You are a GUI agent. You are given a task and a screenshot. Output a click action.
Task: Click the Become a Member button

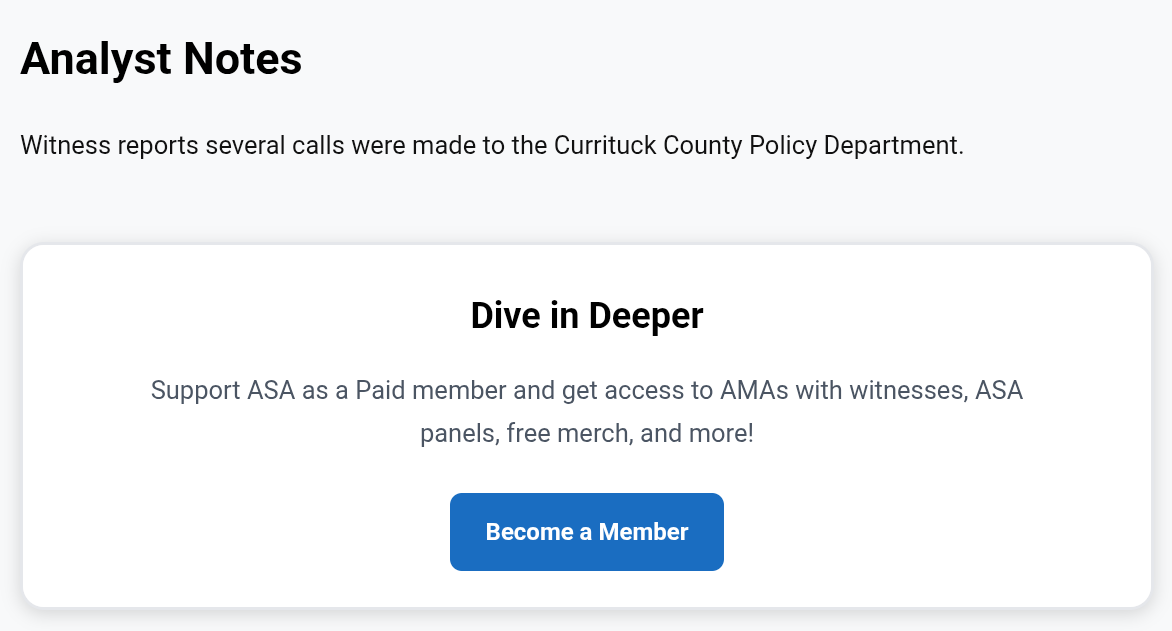pos(587,532)
